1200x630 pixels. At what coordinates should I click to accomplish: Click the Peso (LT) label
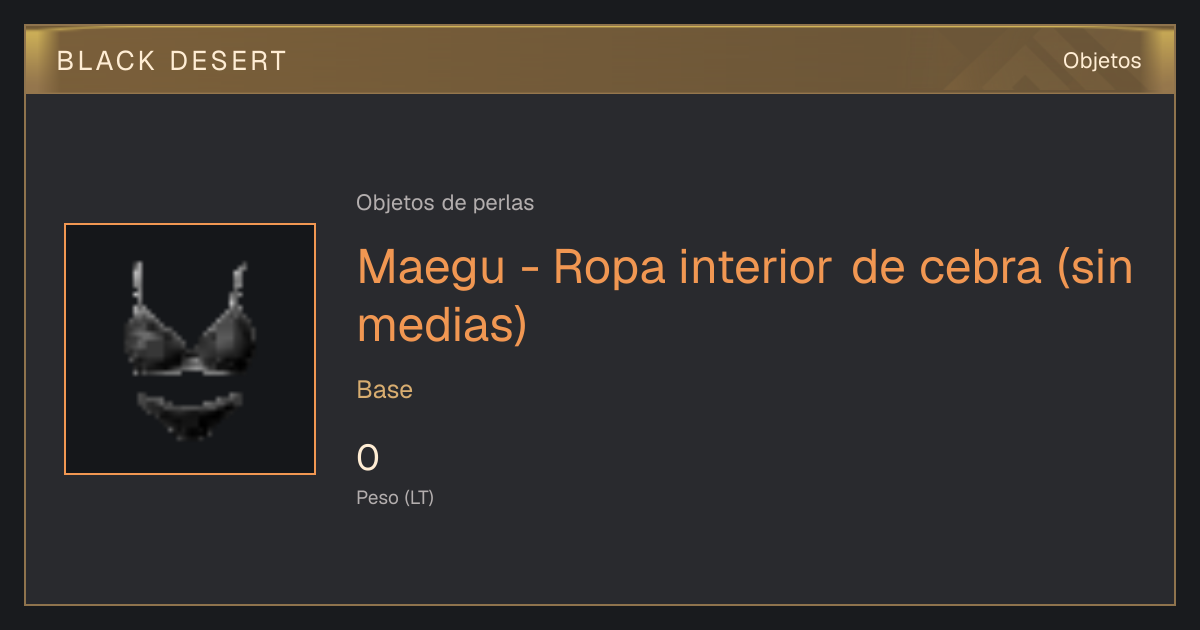coord(395,497)
